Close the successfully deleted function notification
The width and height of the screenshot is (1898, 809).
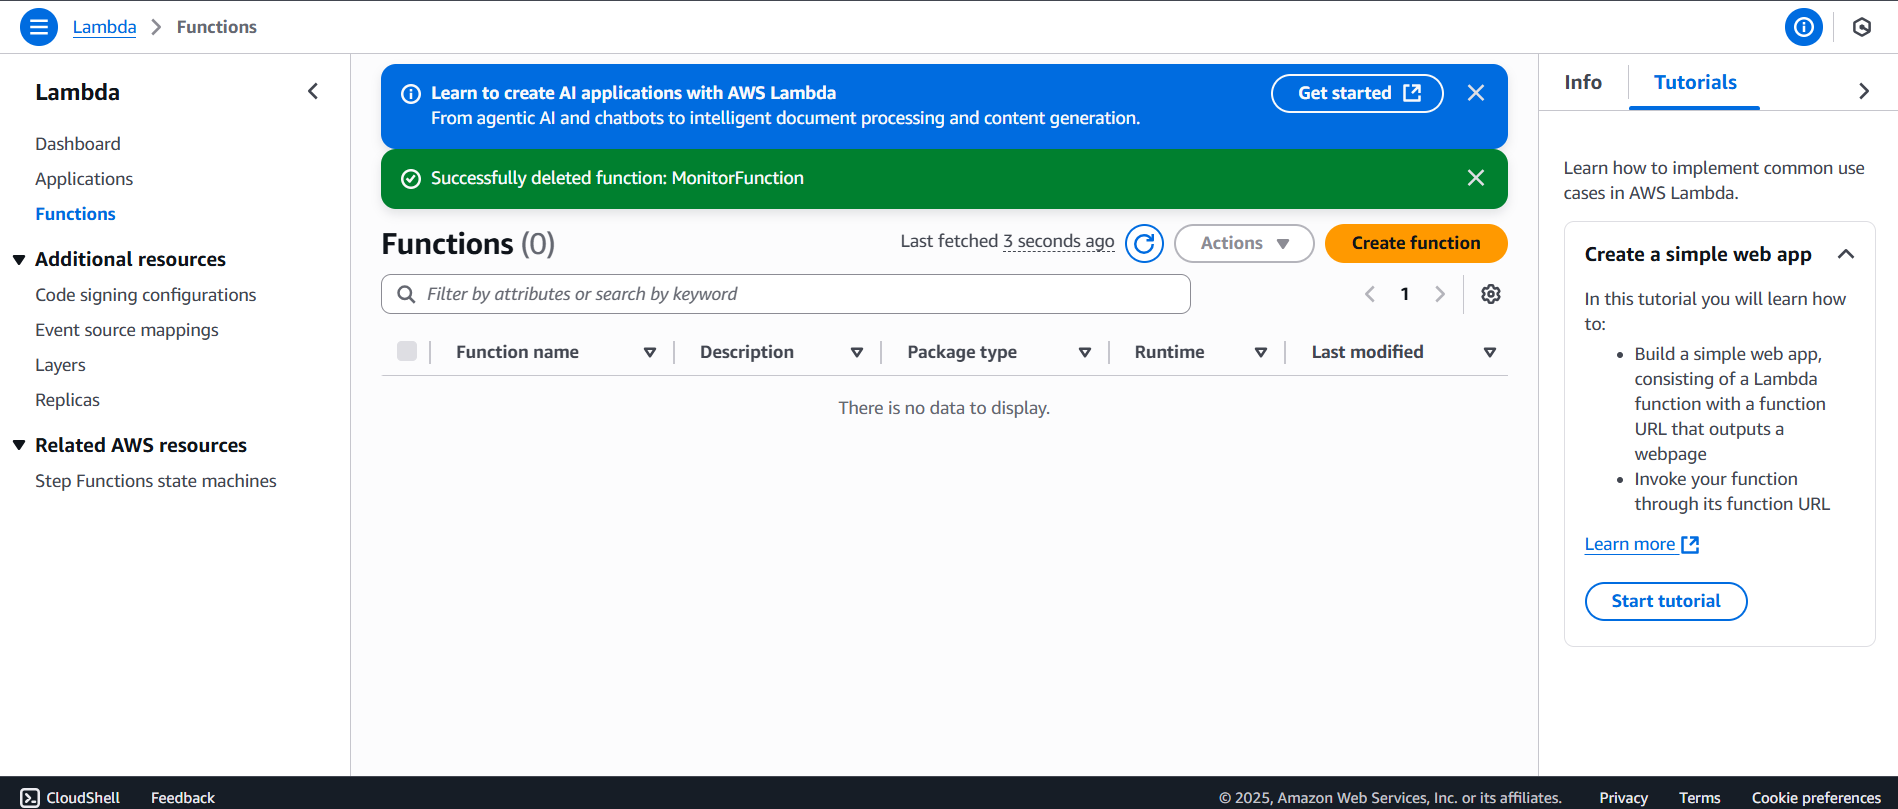point(1475,178)
